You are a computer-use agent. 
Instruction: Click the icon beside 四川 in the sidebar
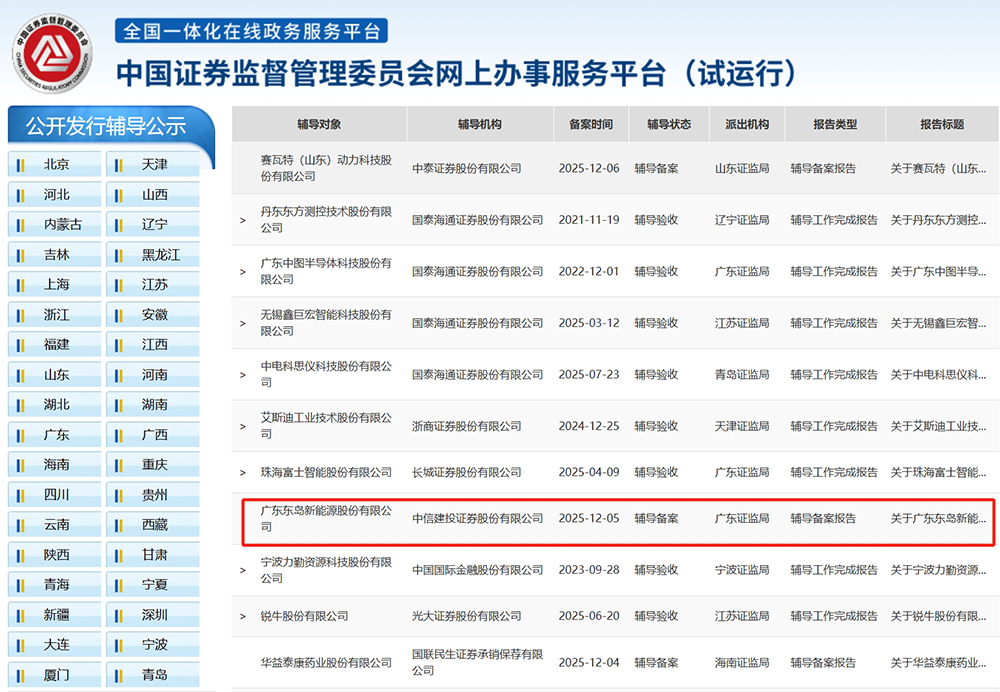click(x=18, y=494)
